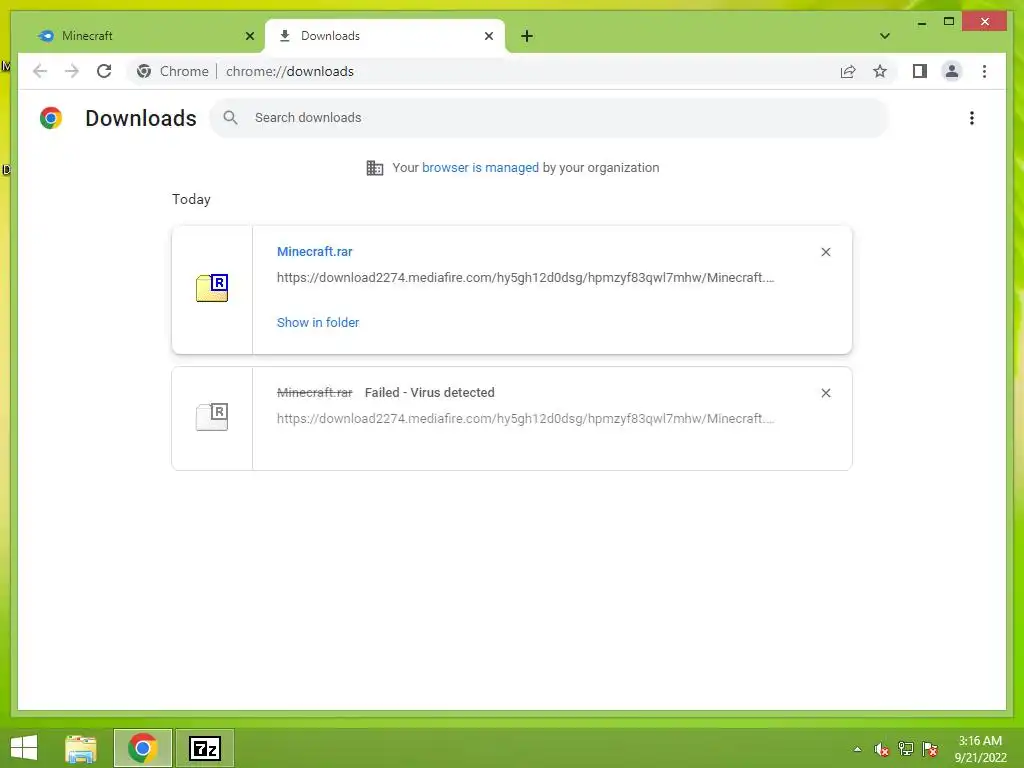Open the Action Center flag icon
This screenshot has height=768, width=1024.
(x=929, y=749)
